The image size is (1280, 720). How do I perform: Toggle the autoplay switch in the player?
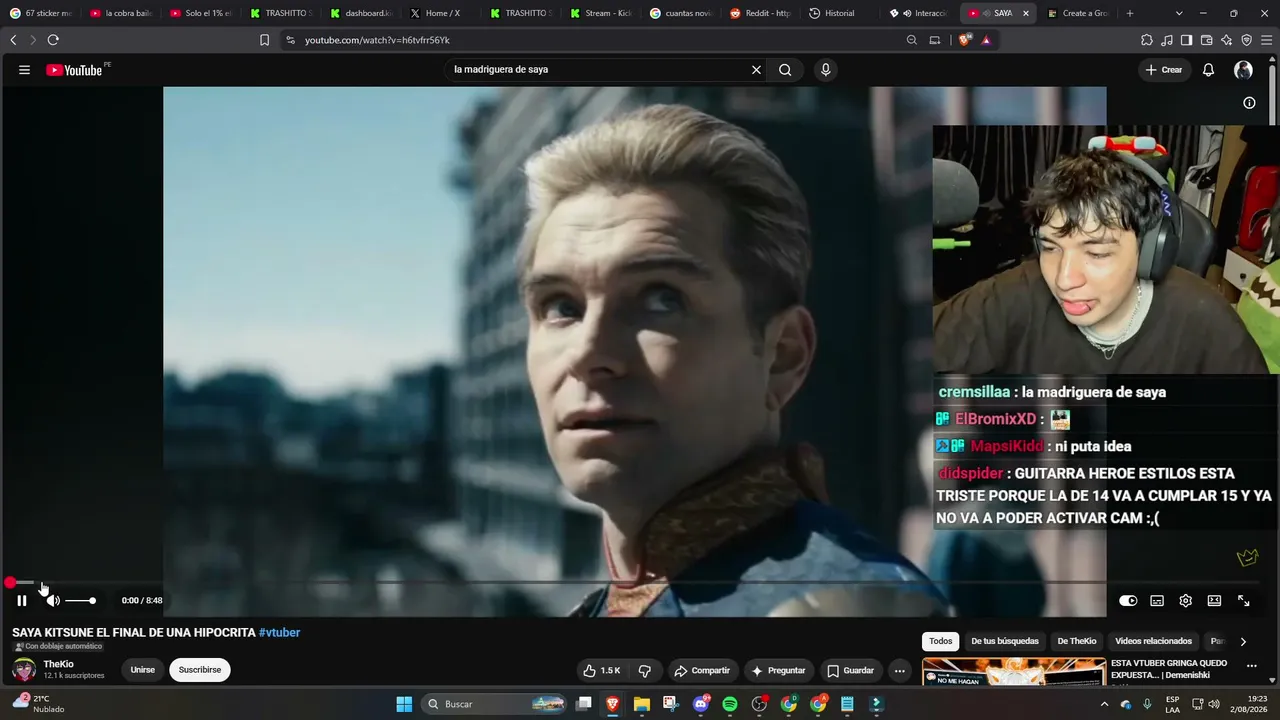tap(1128, 601)
